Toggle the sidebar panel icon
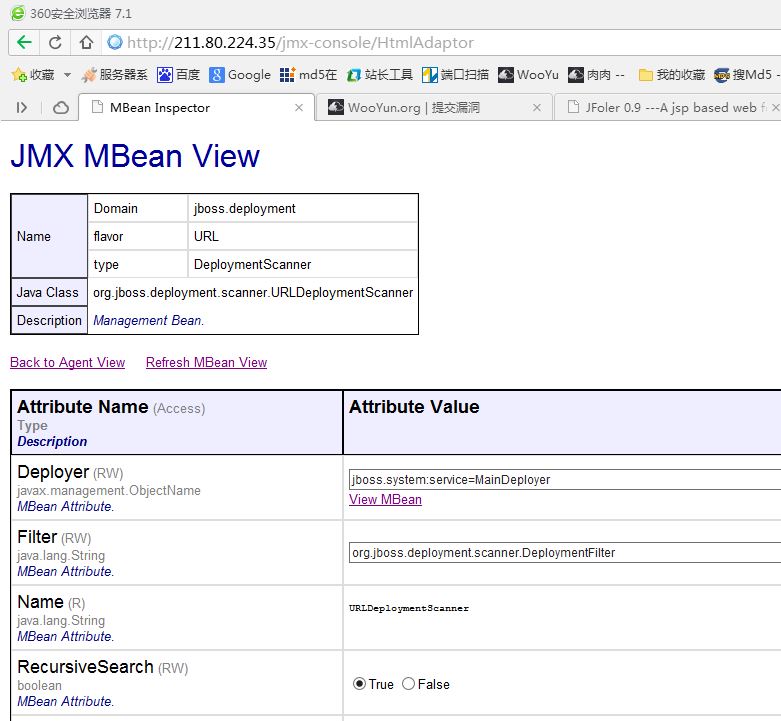781x721 pixels. [x=21, y=108]
